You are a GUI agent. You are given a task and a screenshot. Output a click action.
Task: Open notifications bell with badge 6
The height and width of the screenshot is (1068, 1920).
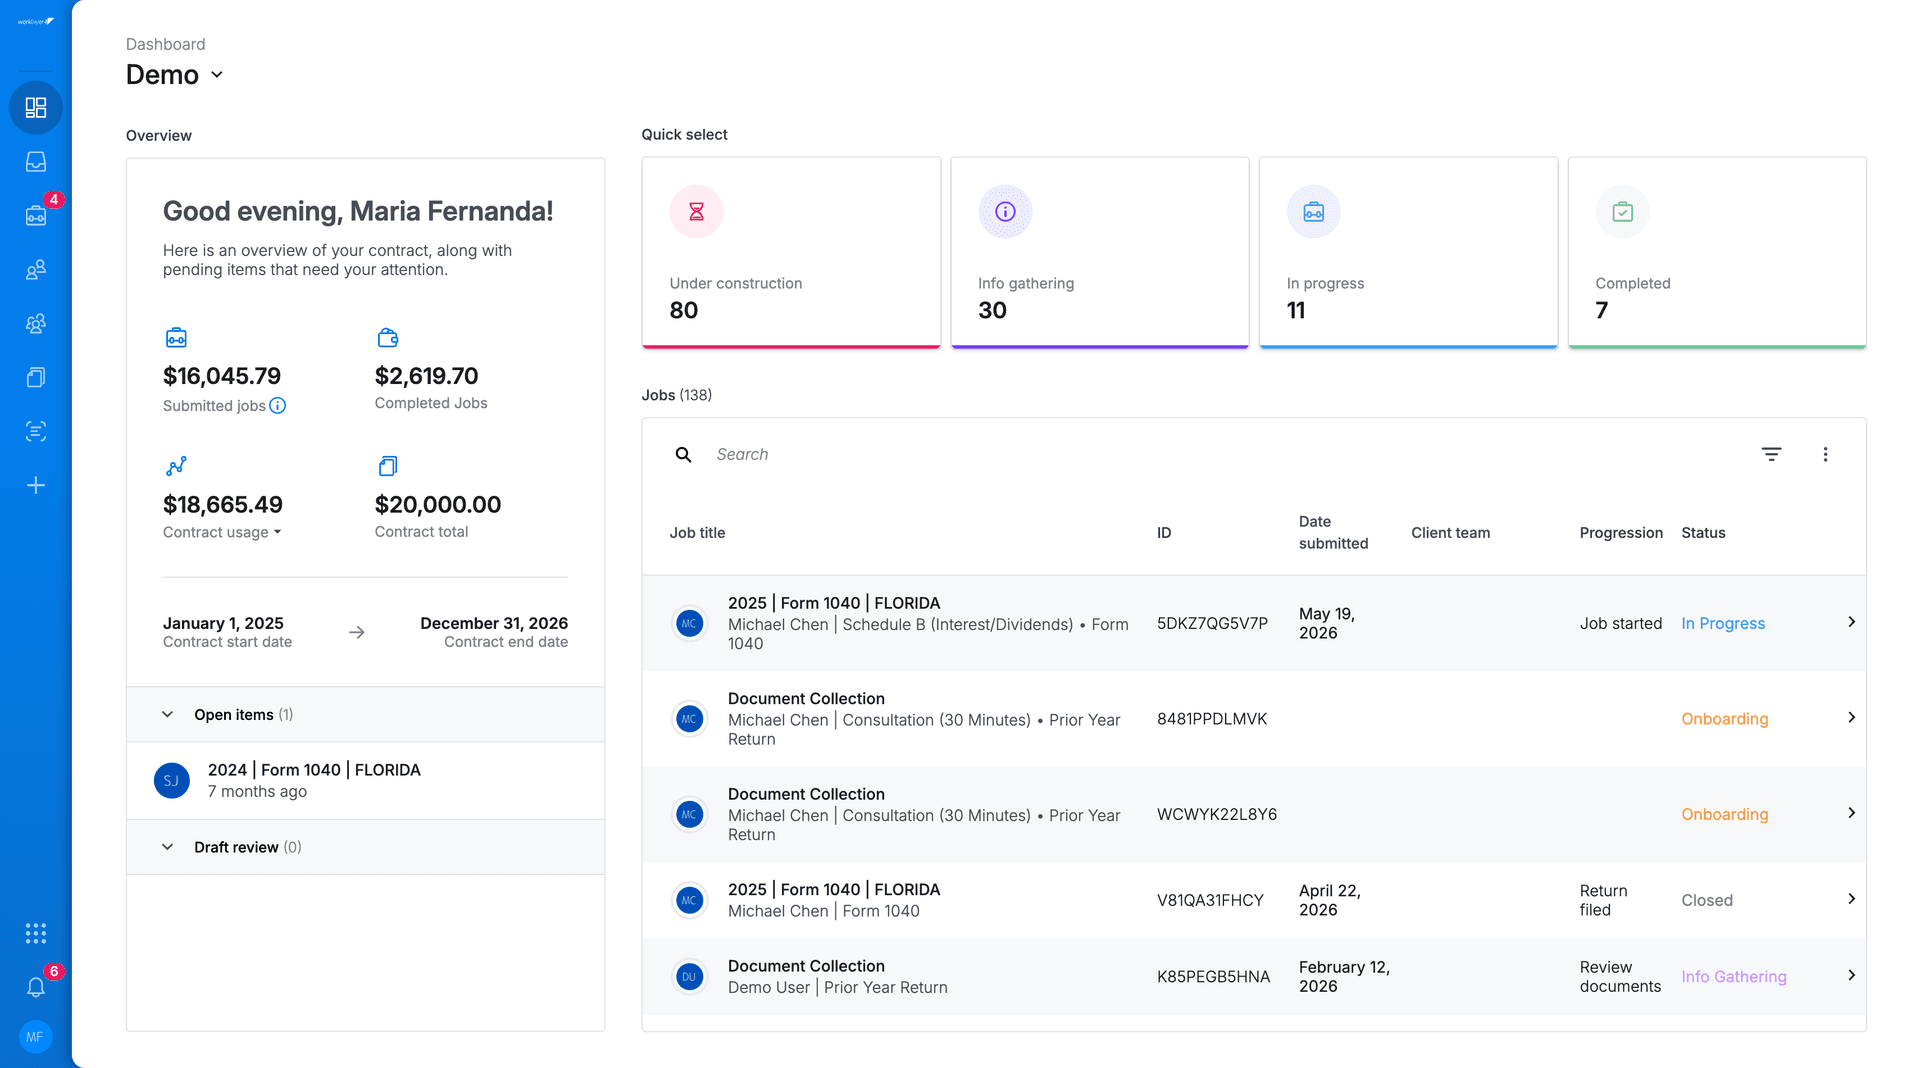tap(36, 987)
